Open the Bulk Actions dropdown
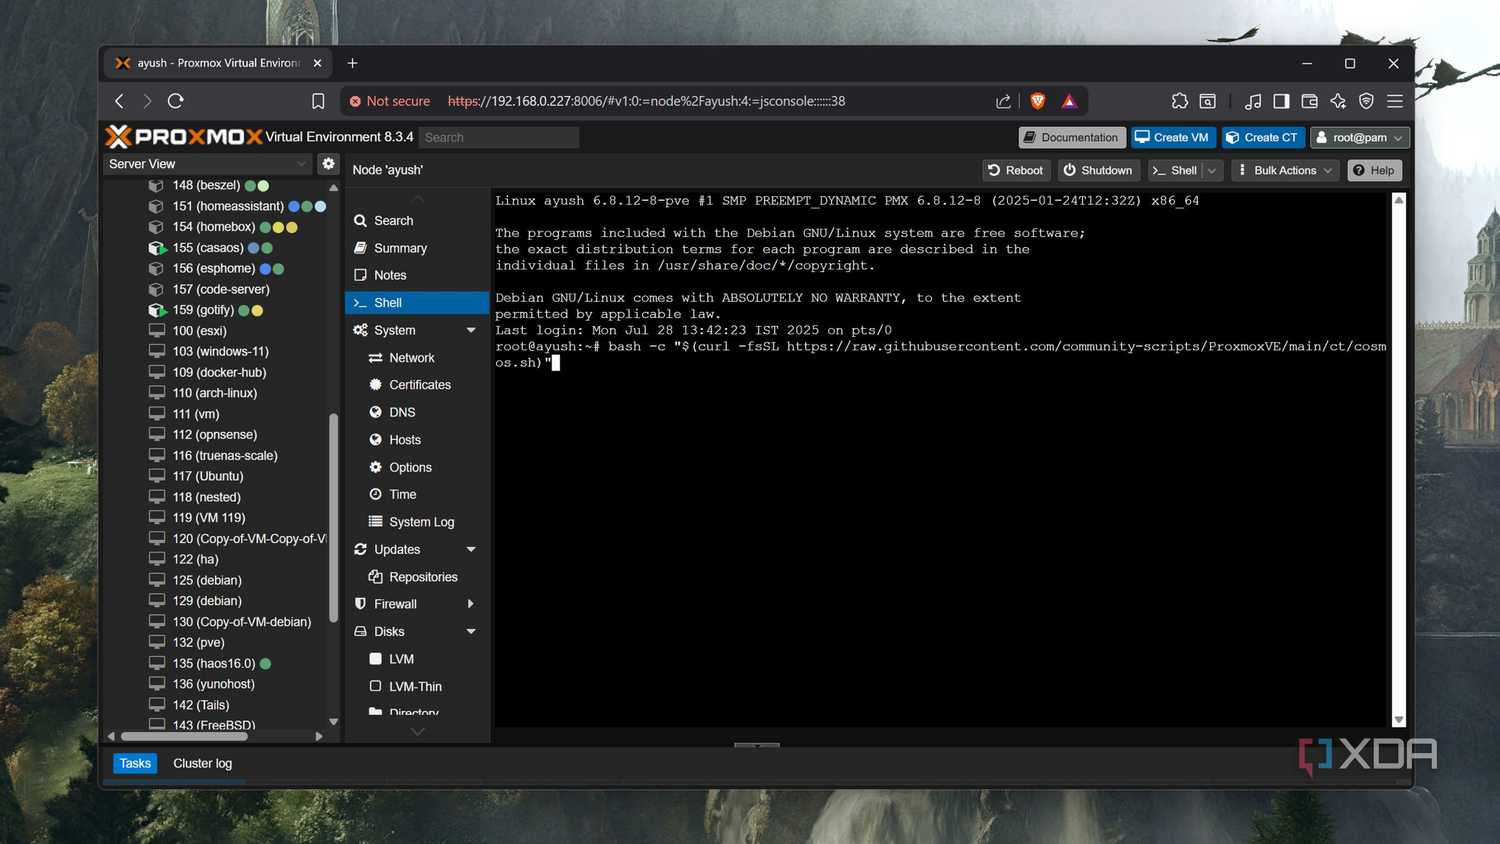 [x=1285, y=170]
